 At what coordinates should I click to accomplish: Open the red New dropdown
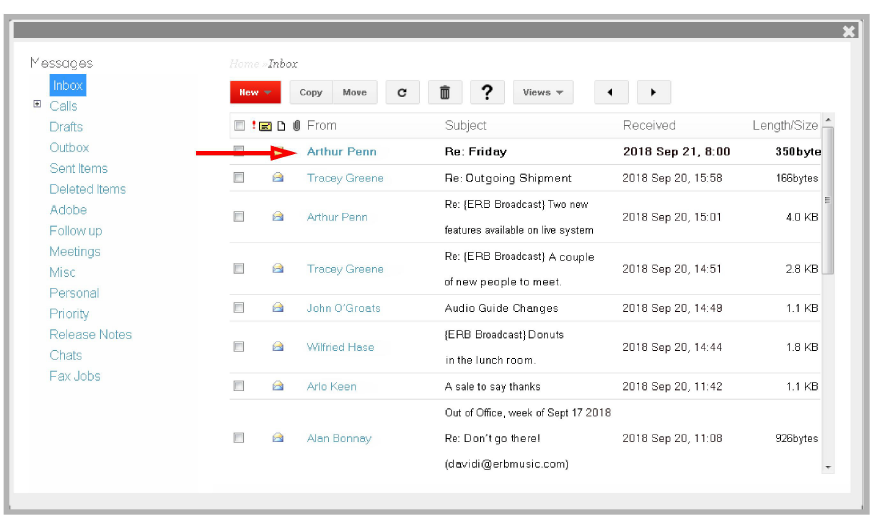[255, 93]
